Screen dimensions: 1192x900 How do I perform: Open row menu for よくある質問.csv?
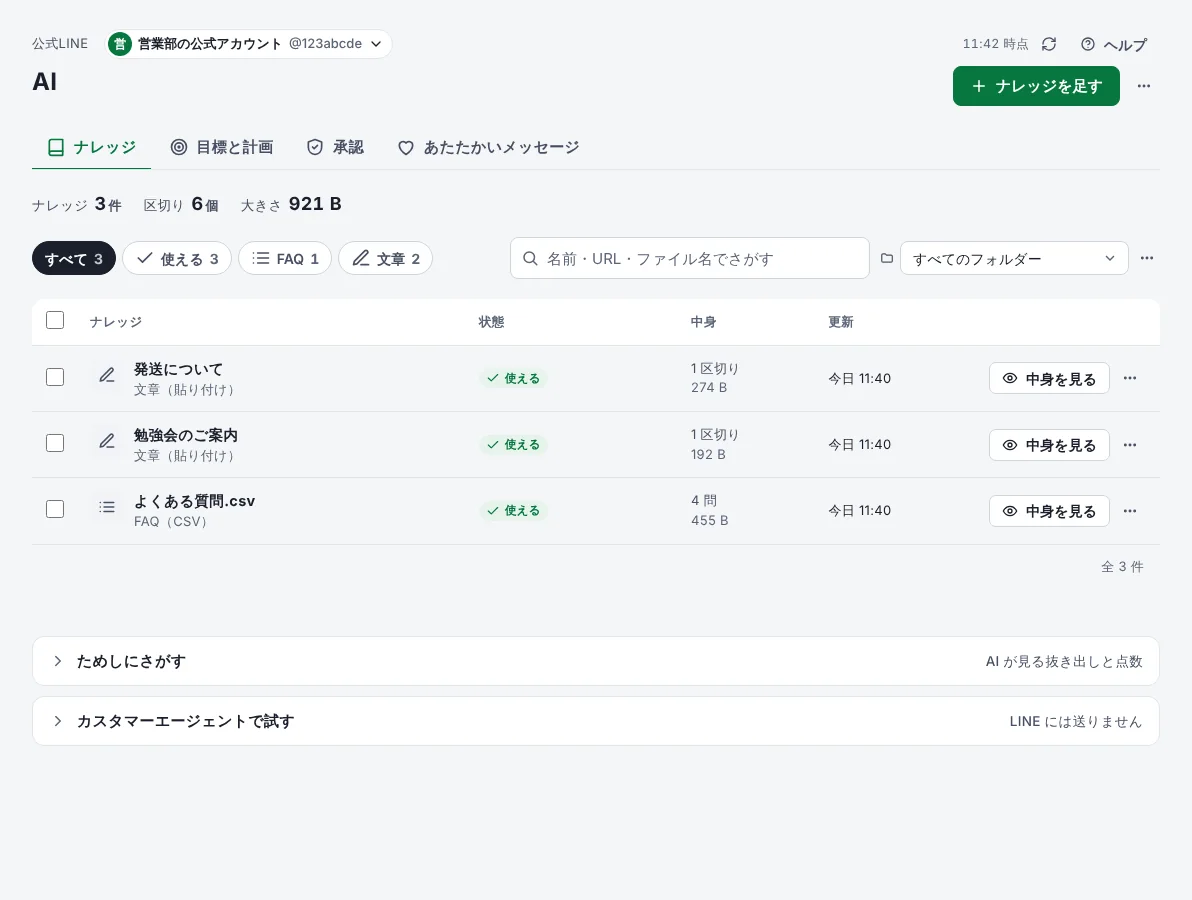(1130, 511)
